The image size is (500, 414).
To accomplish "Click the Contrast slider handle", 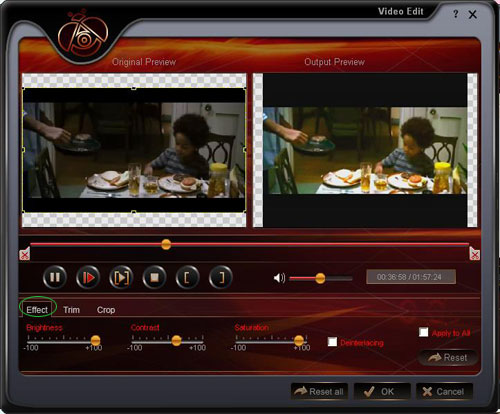I will pyautogui.click(x=176, y=341).
